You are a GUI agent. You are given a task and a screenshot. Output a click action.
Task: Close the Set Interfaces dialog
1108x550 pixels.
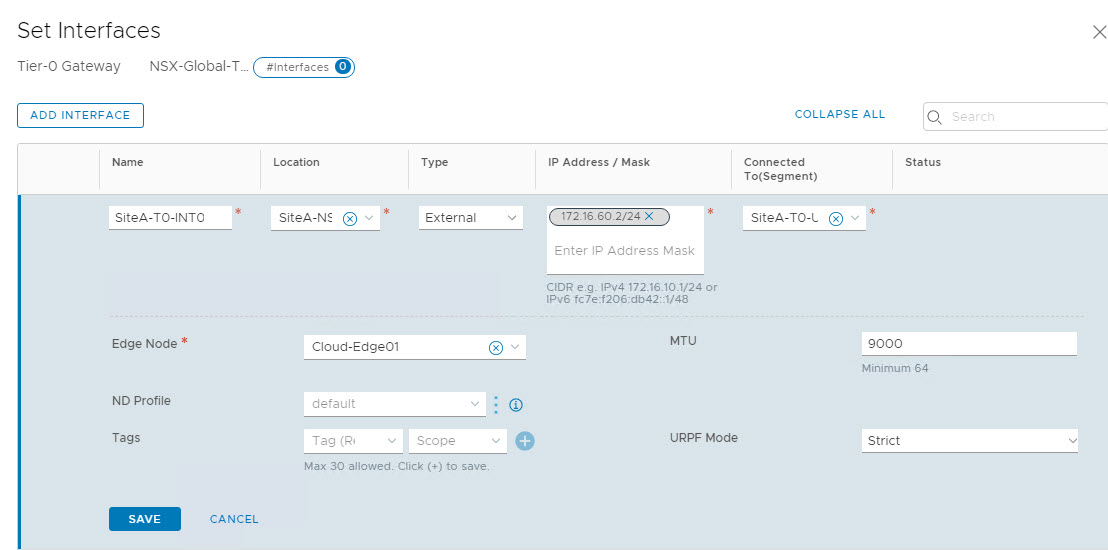(1099, 32)
